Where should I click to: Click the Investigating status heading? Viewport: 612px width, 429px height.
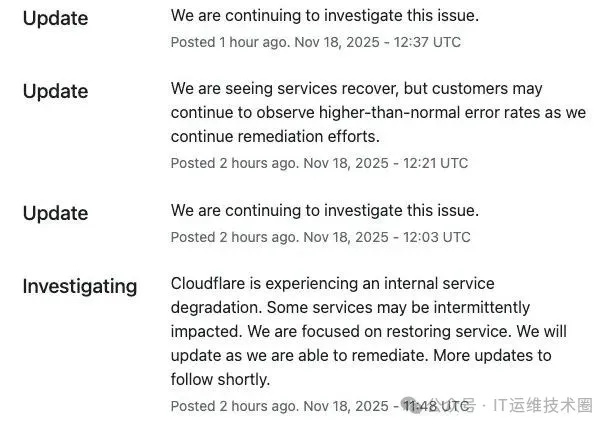80,287
